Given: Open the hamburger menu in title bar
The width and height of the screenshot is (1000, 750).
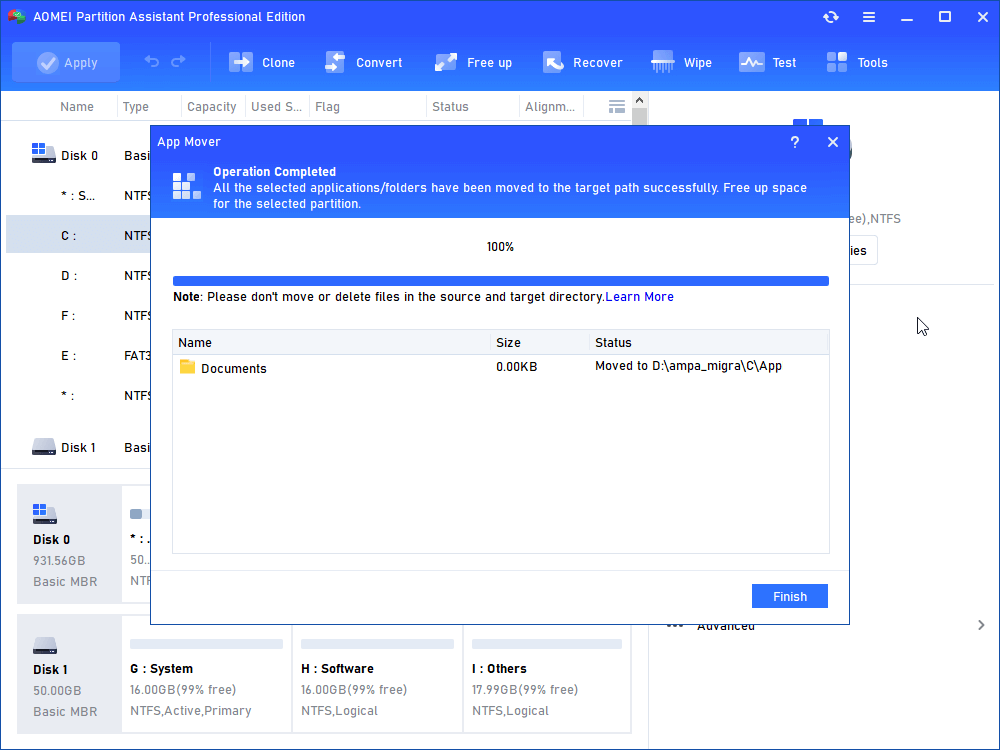Looking at the screenshot, I should [x=869, y=17].
